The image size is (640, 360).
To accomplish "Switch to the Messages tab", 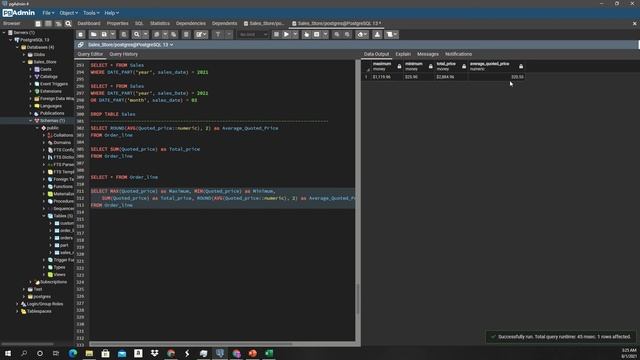I will point(427,54).
